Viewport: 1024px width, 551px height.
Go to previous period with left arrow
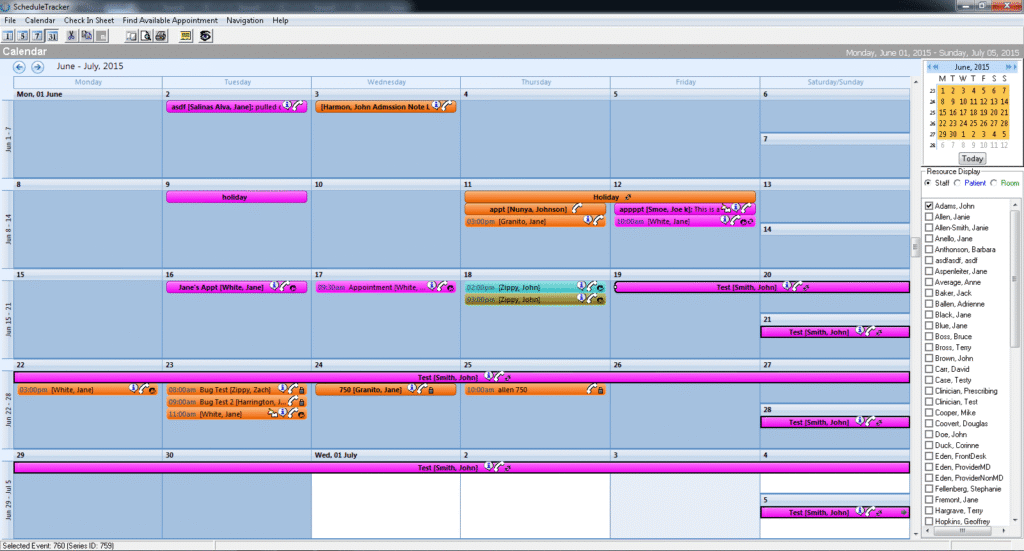tap(19, 67)
